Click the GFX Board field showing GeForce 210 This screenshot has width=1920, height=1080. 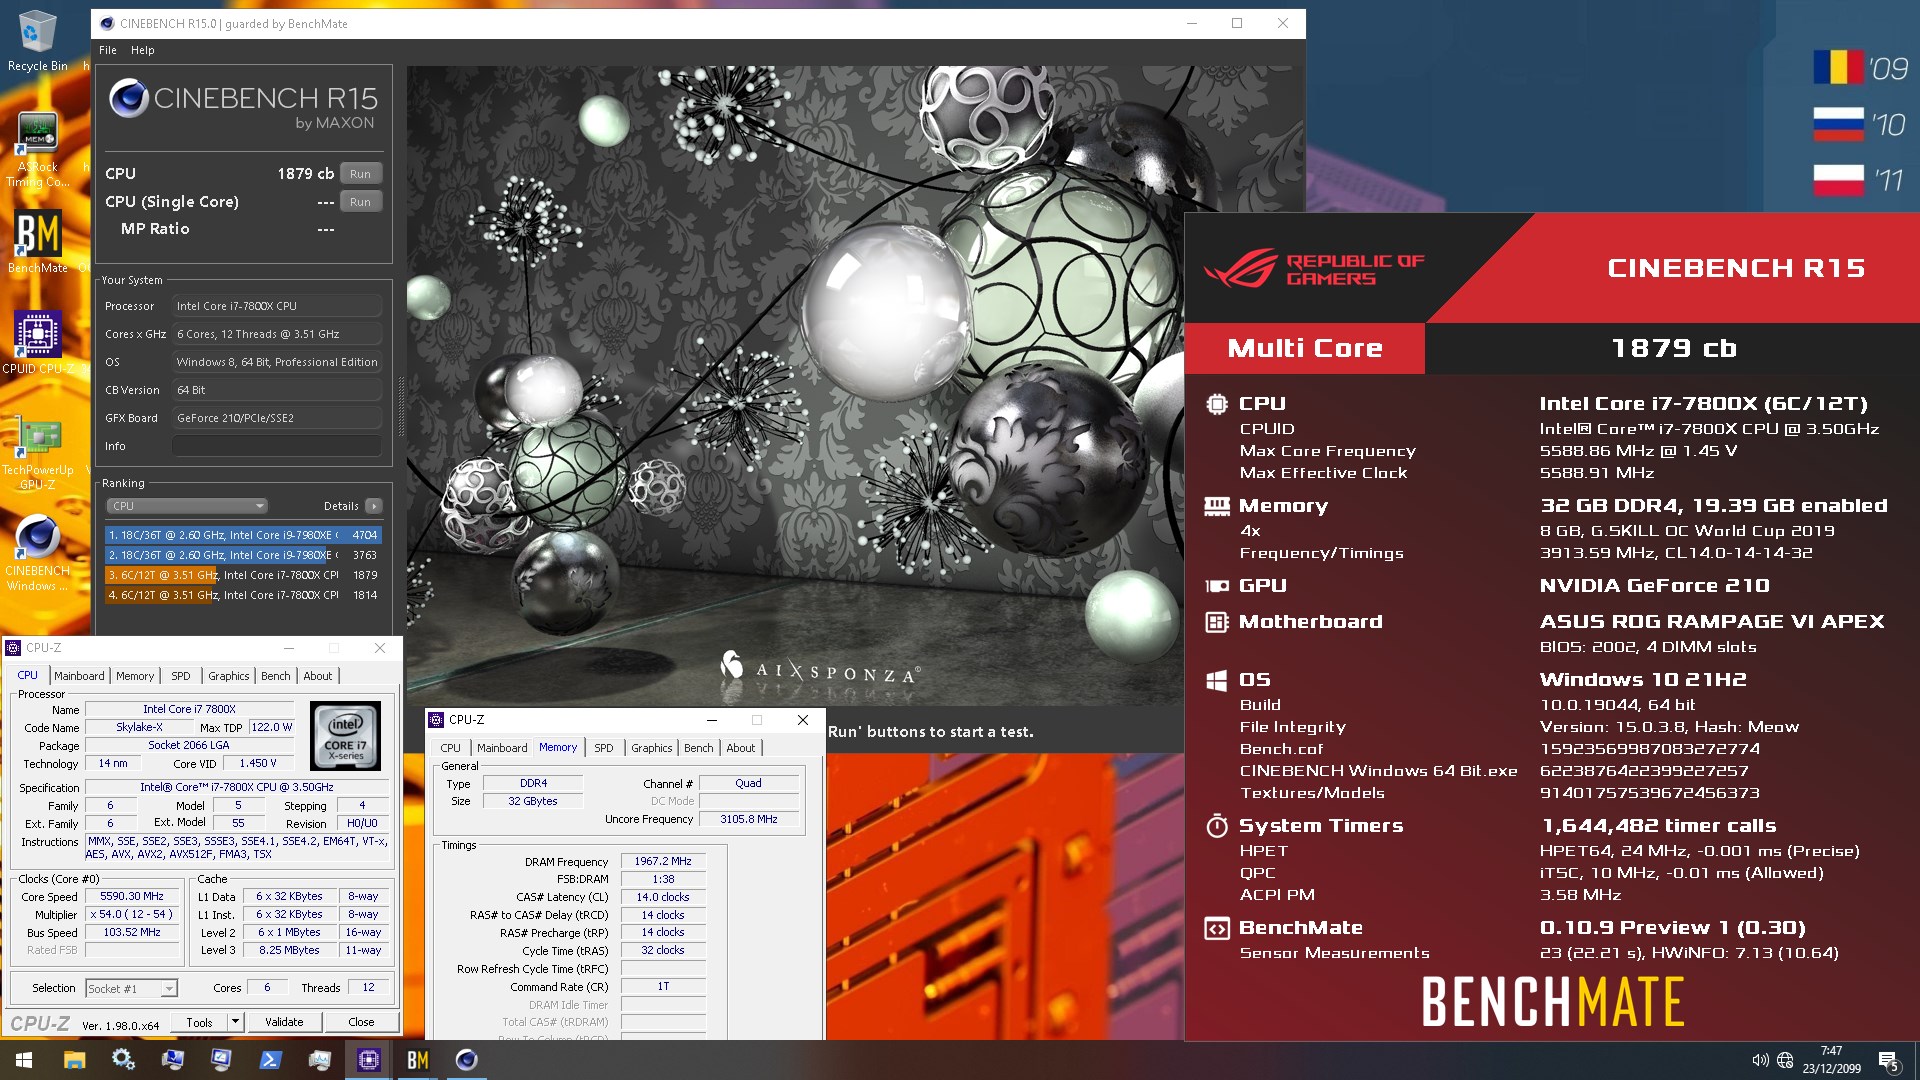277,418
